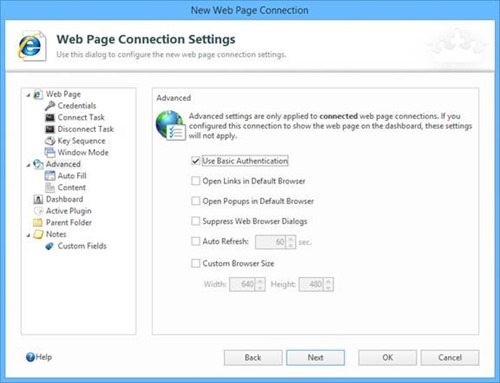Click the Window Mode icon
This screenshot has width=500, height=383.
(50, 153)
